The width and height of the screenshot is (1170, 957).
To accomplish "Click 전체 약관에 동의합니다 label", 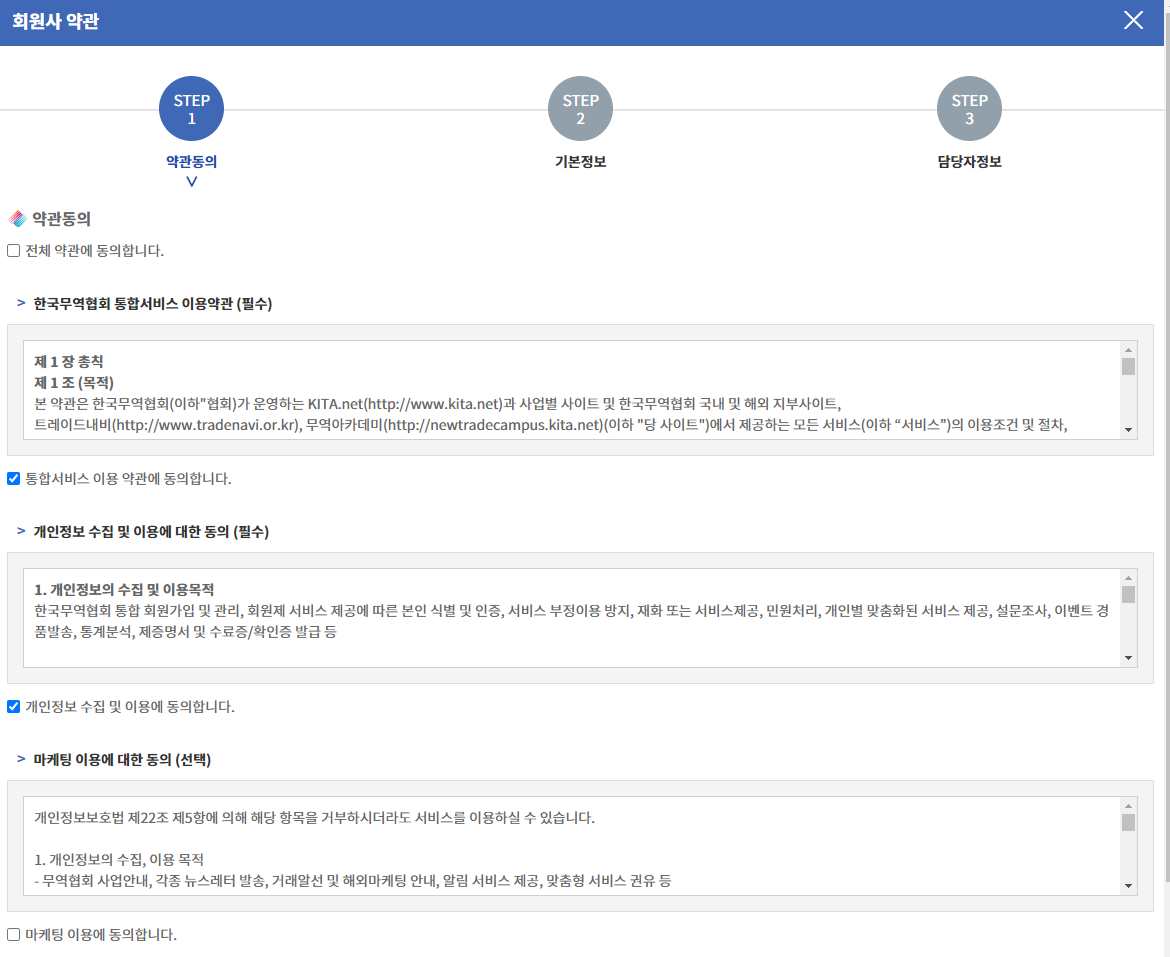I will click(94, 251).
